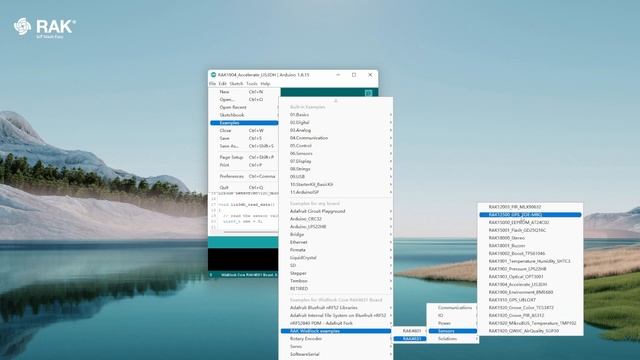Expand the 02.Digital examples
The height and width of the screenshot is (360, 640).
pyautogui.click(x=336, y=122)
